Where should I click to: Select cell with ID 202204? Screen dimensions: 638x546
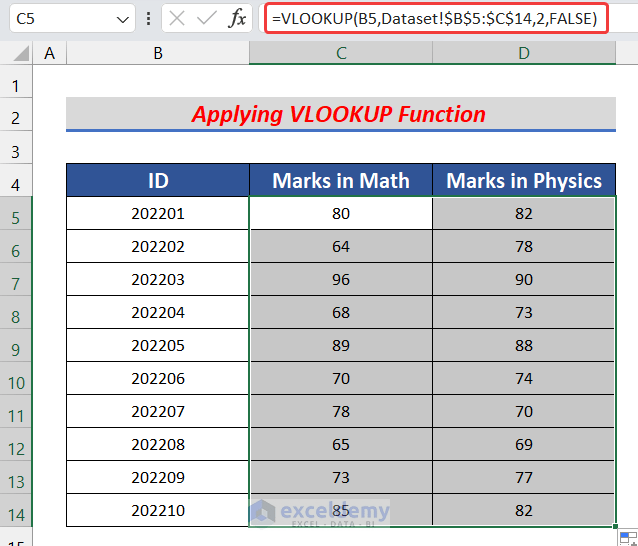(x=158, y=312)
